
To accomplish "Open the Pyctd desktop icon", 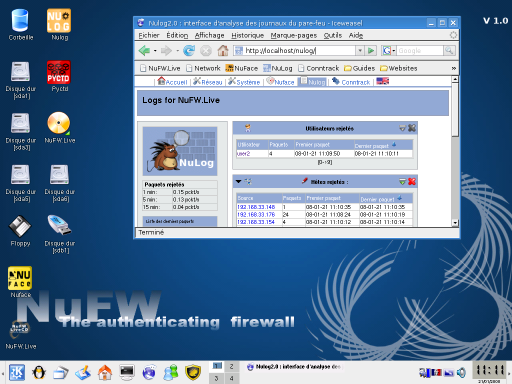I will (x=59, y=76).
